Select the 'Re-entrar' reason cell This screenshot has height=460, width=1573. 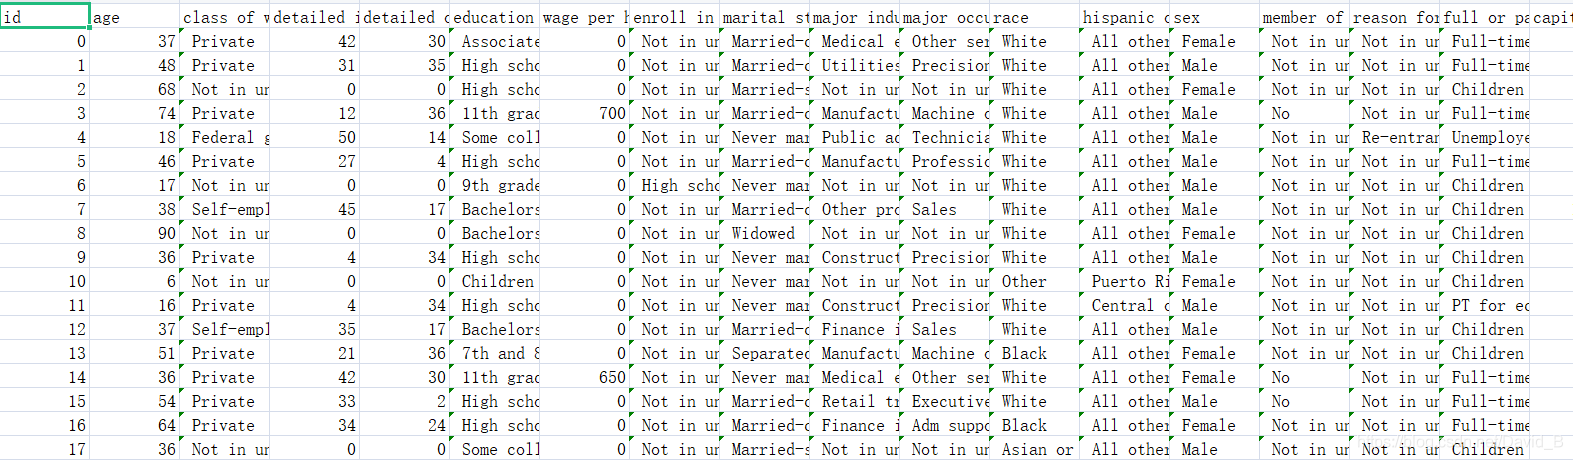[x=1395, y=137]
